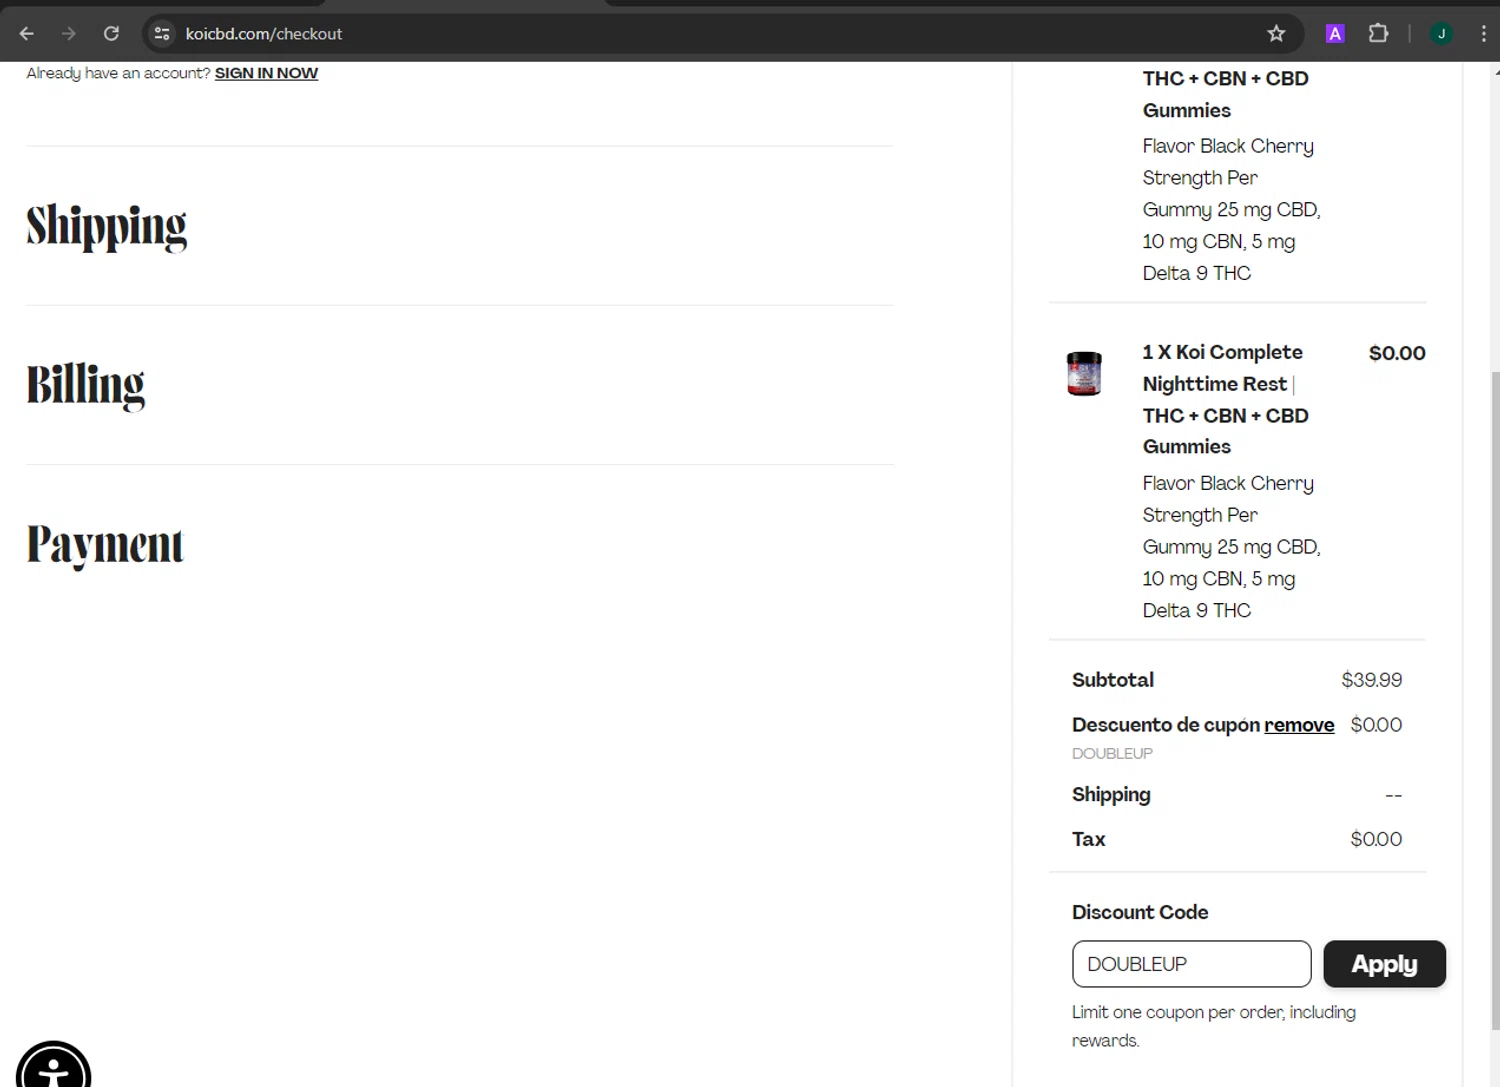Click the 'Limit one coupon per order' note

1214,1026
